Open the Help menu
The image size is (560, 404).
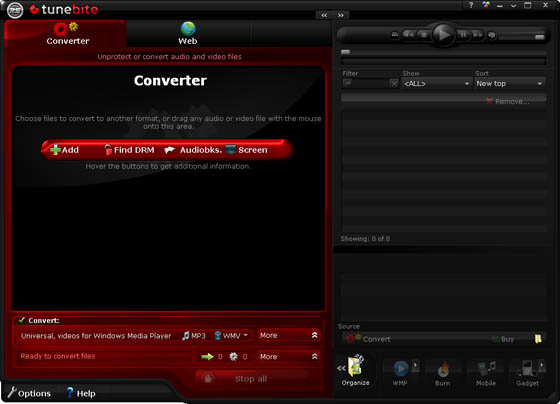tap(81, 393)
